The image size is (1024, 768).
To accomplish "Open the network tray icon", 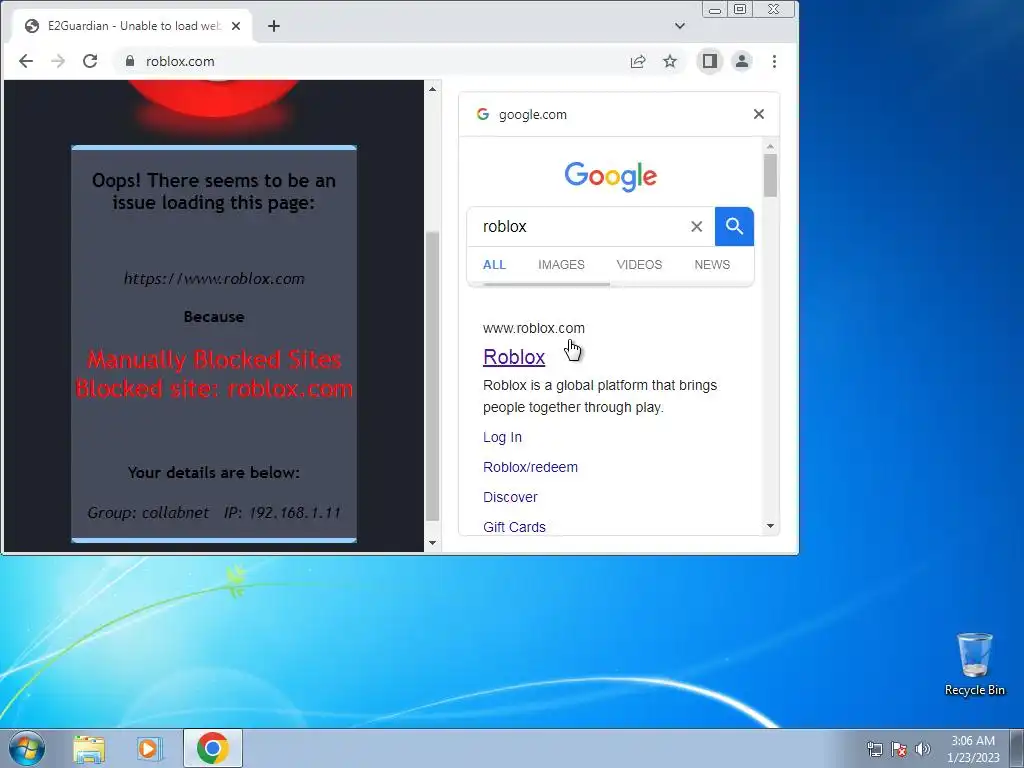I will click(x=874, y=749).
